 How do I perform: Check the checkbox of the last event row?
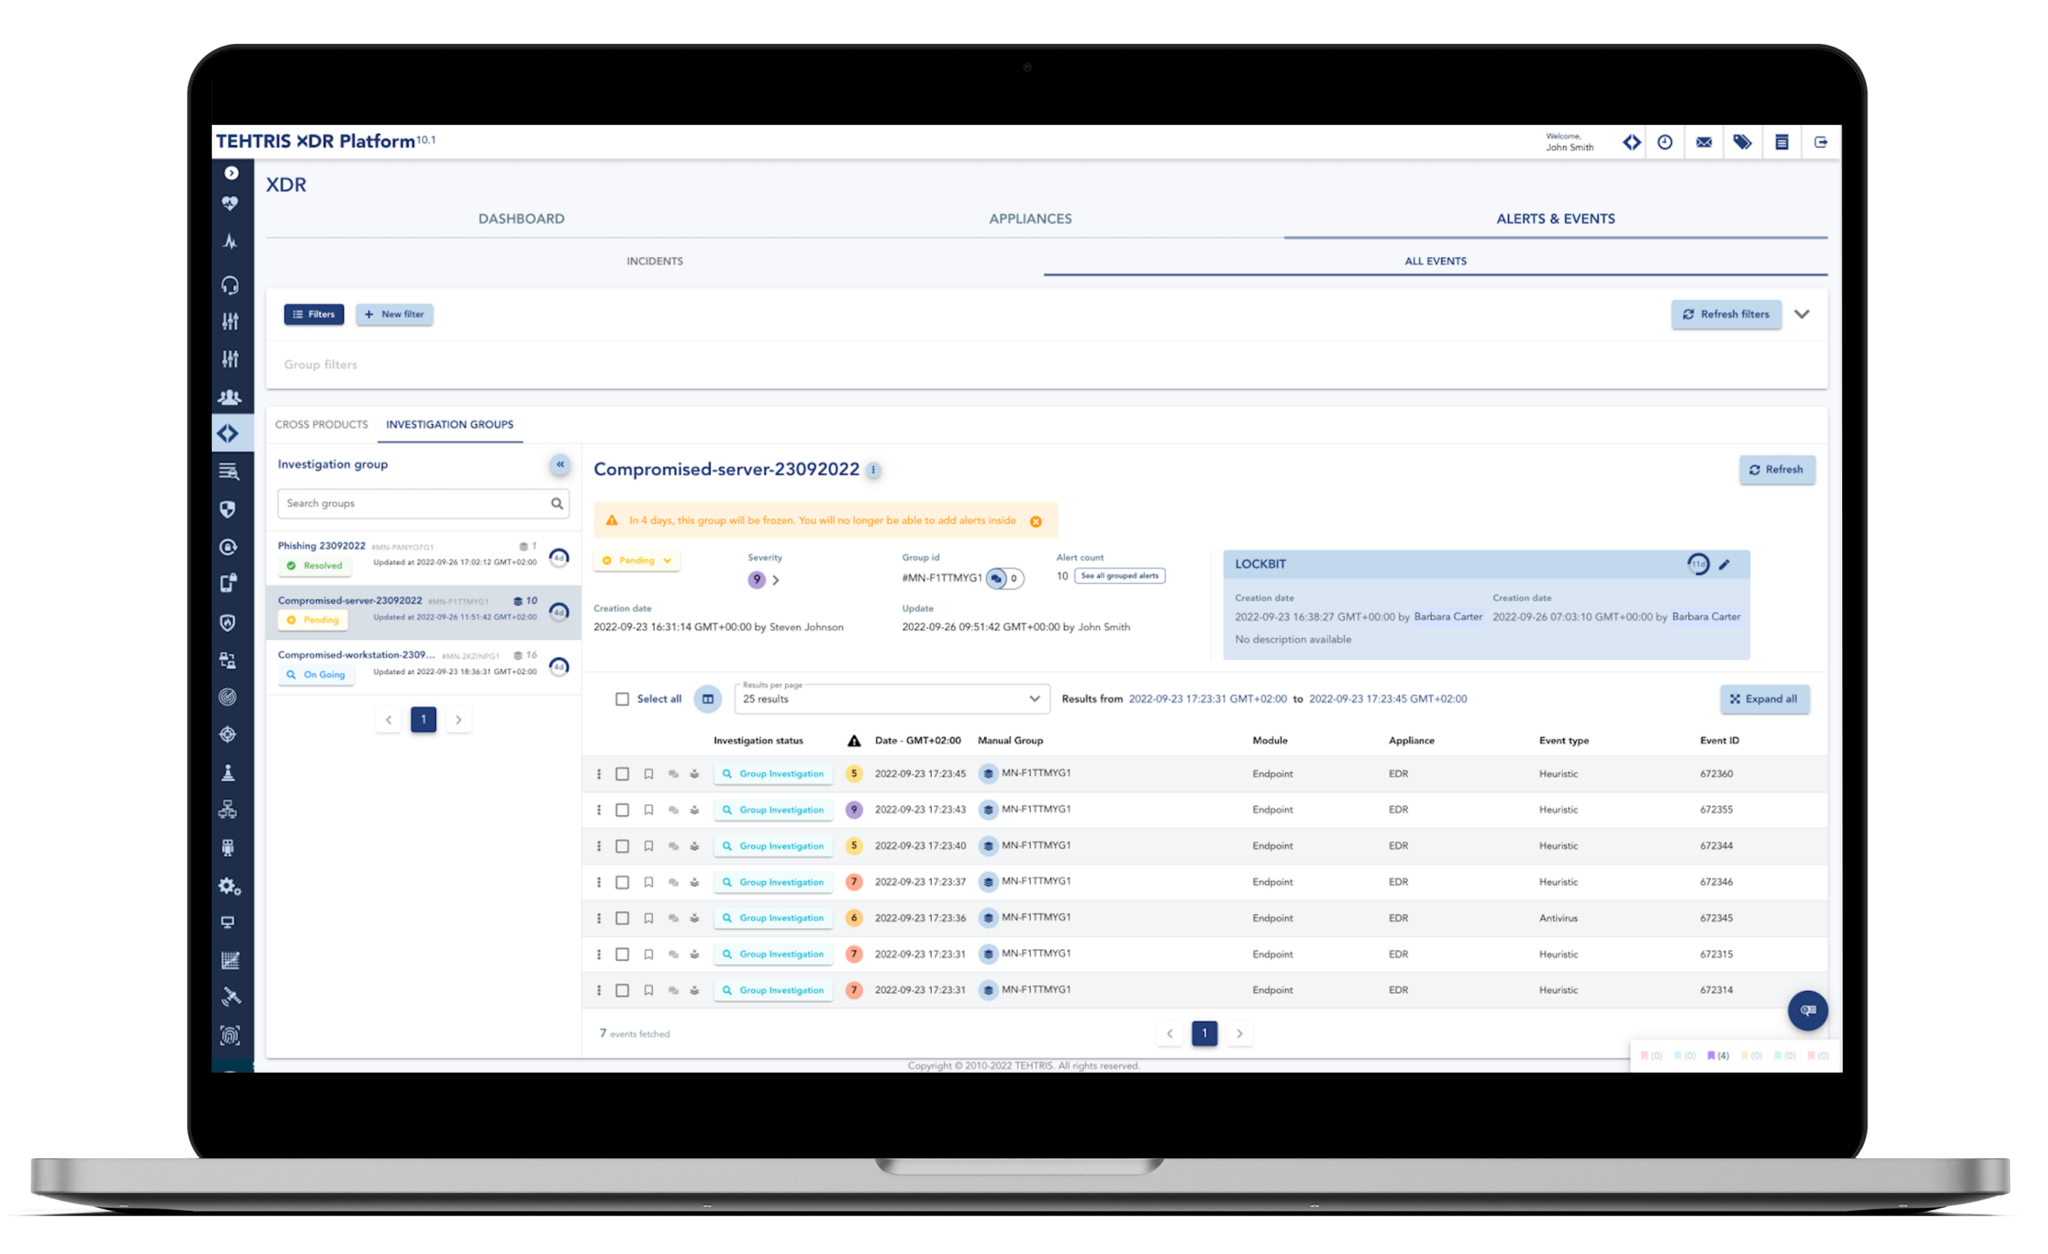tap(622, 990)
